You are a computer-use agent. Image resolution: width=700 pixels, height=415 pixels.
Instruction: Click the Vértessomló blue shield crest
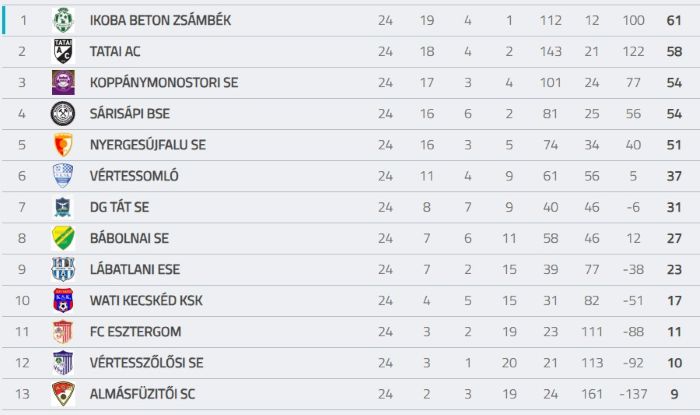click(63, 176)
